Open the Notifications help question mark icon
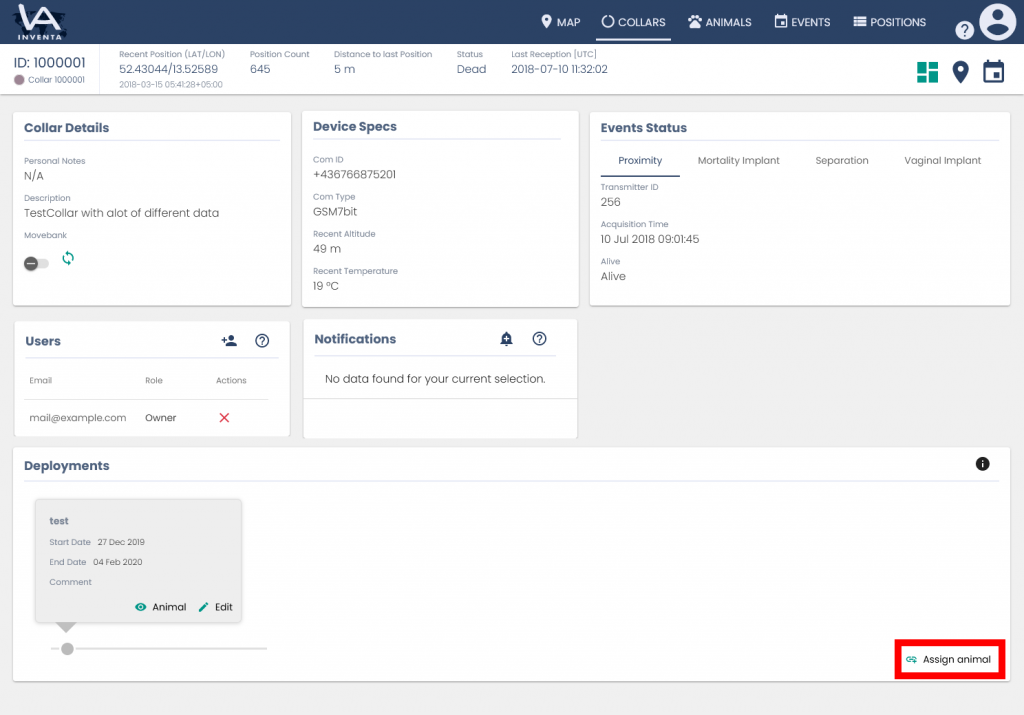Image resolution: width=1024 pixels, height=715 pixels. pos(540,339)
